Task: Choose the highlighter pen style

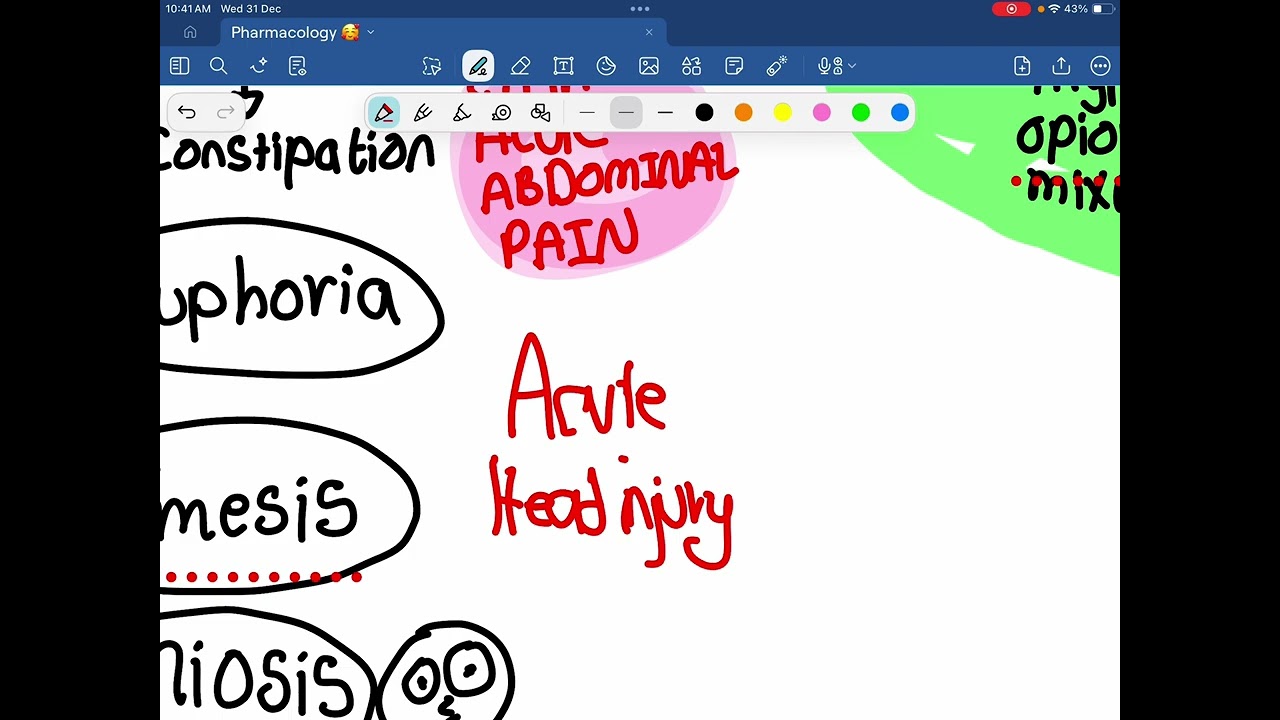Action: (x=462, y=112)
